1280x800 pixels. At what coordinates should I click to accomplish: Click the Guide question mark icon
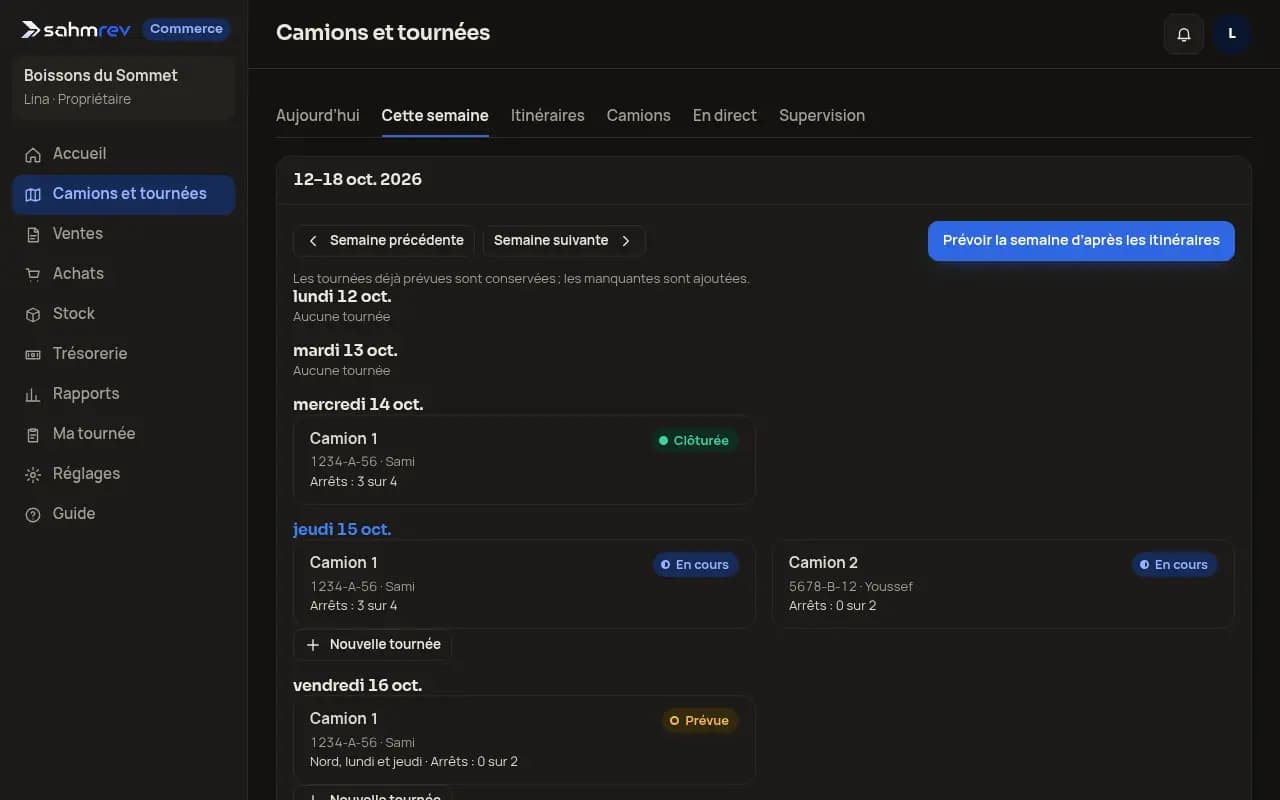(x=33, y=514)
